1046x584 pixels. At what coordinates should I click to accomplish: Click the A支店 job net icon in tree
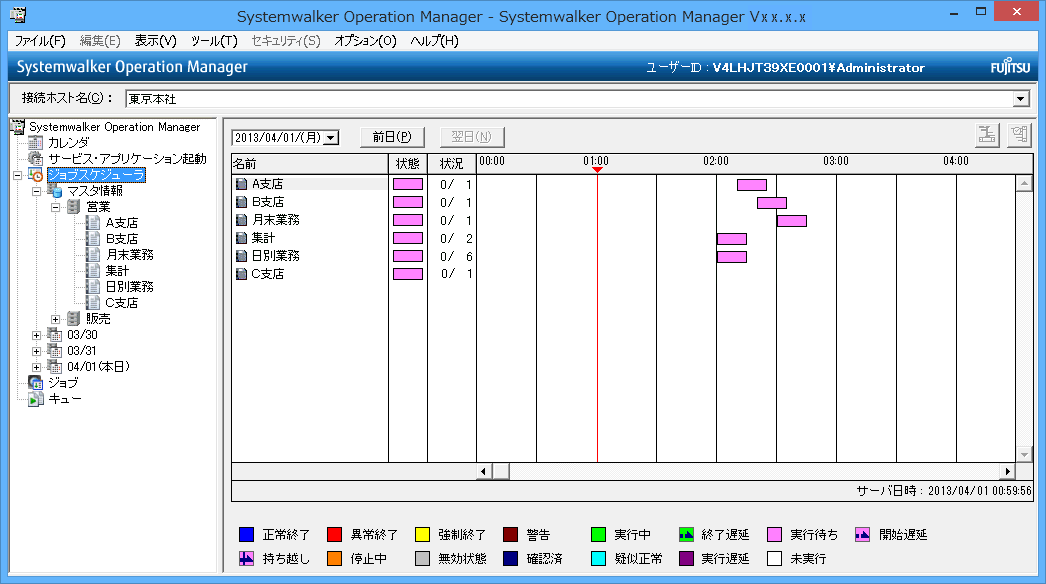93,223
